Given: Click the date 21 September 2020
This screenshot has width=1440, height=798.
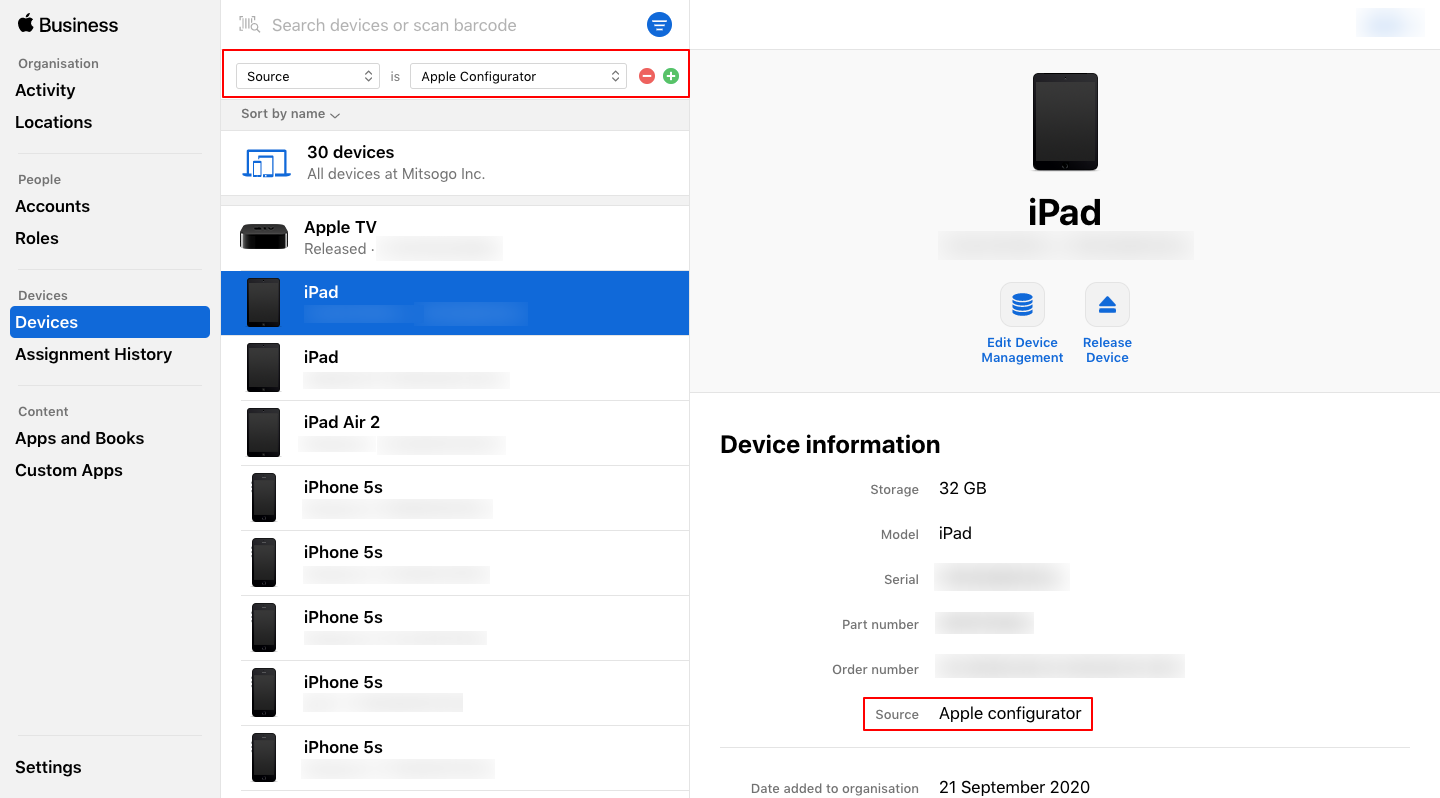Looking at the screenshot, I should point(1014,788).
